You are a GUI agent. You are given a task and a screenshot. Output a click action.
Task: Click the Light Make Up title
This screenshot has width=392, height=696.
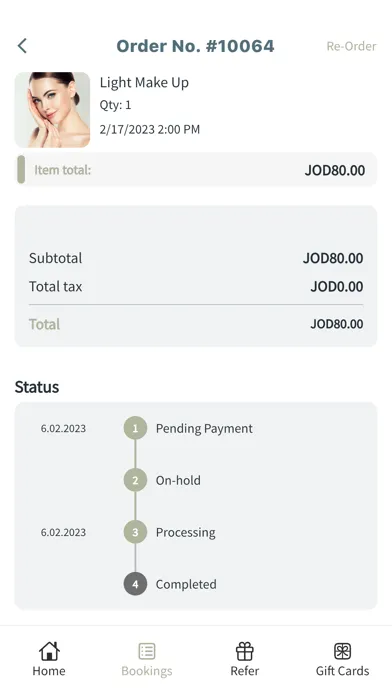click(144, 83)
